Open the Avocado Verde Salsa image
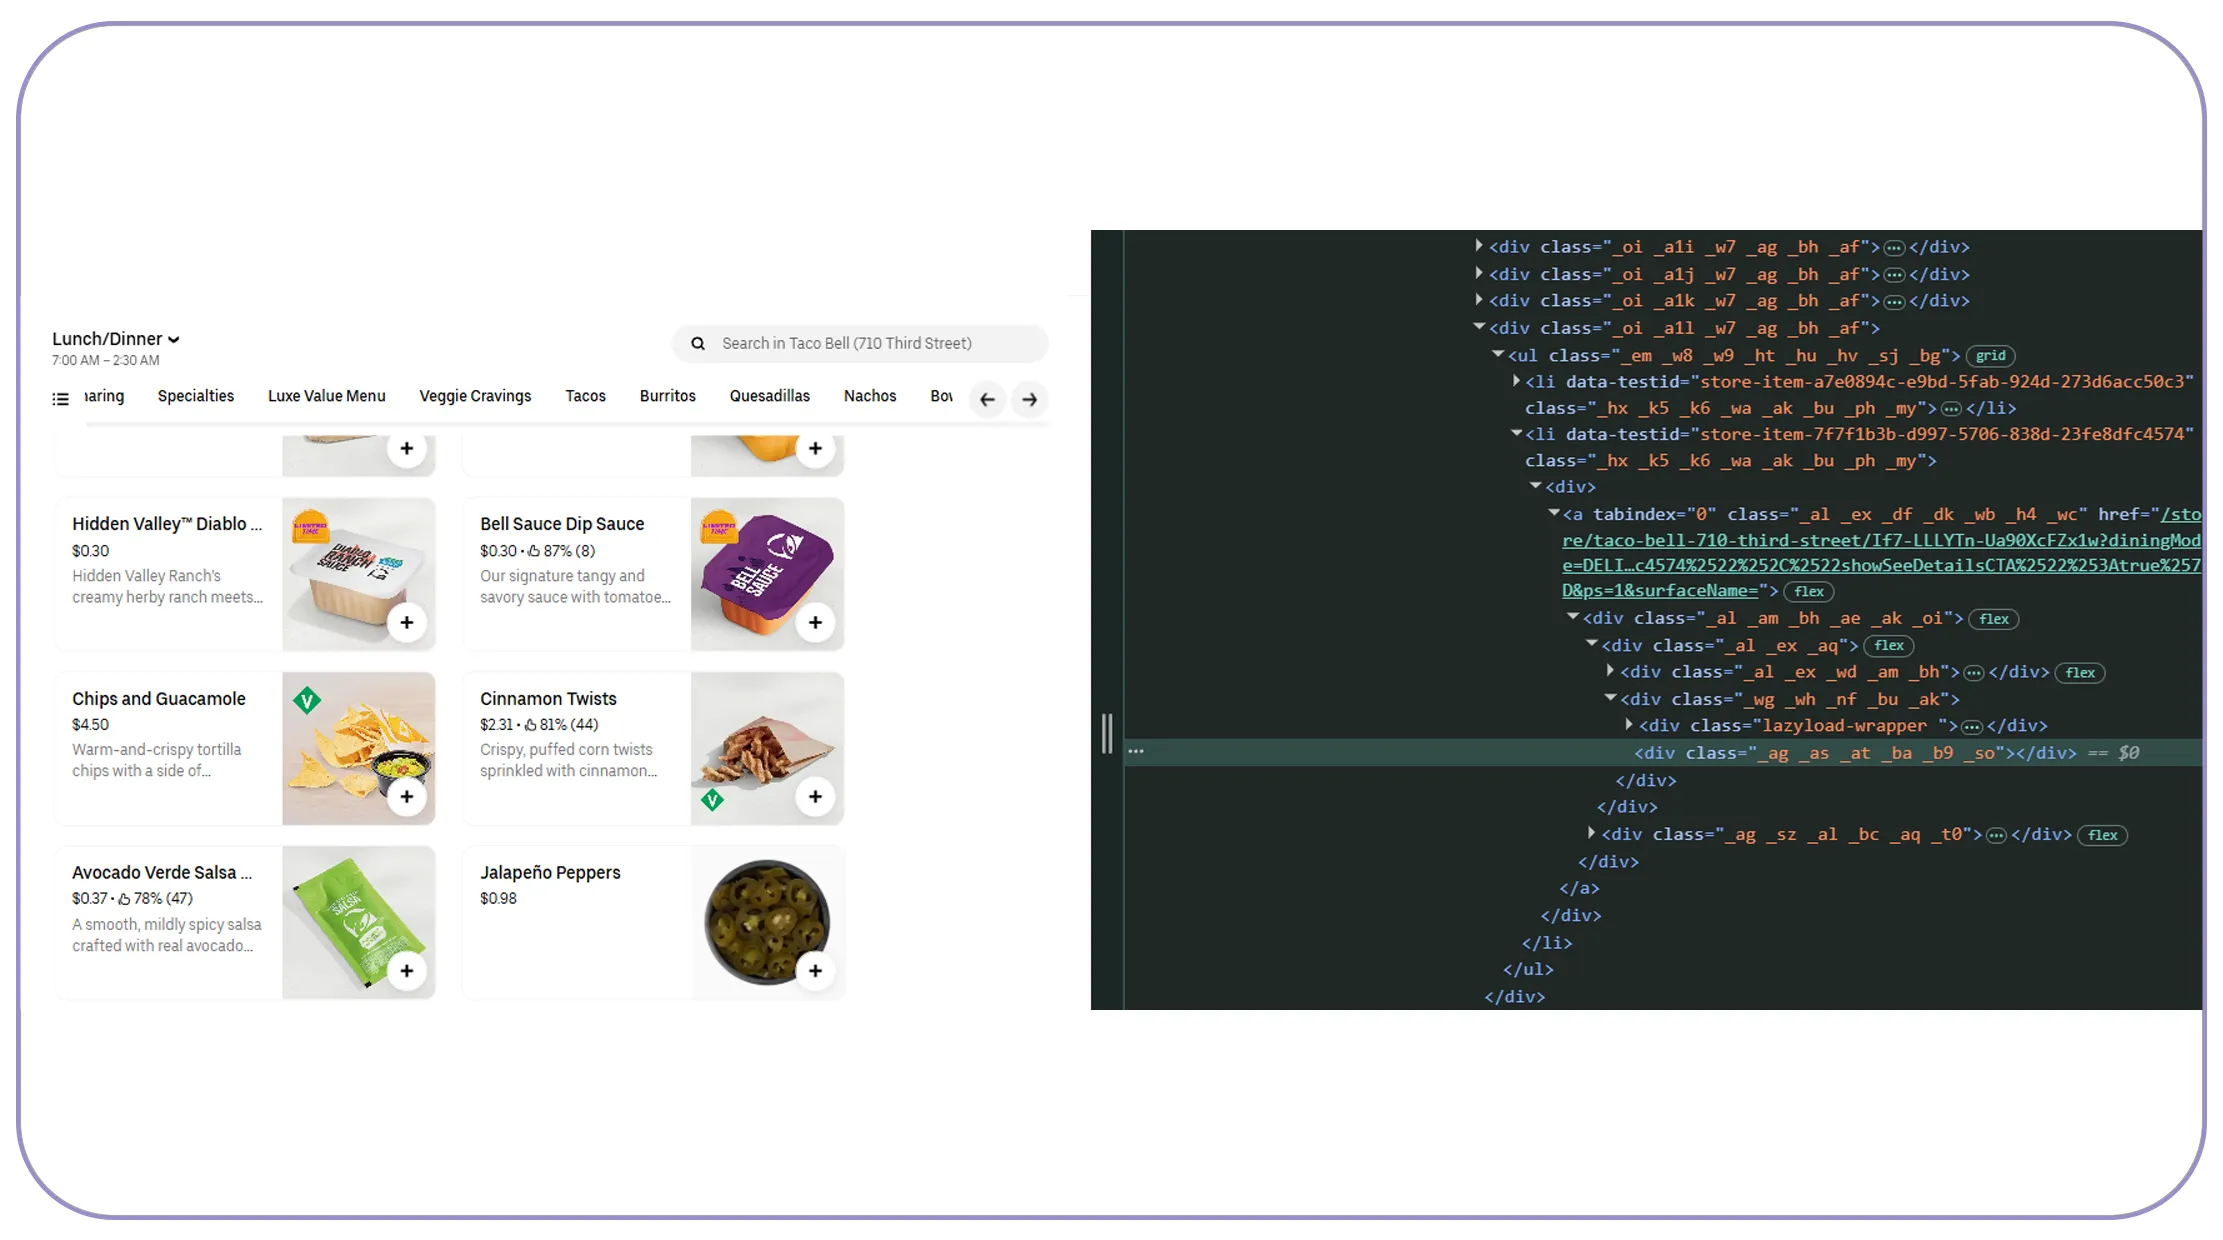 click(x=358, y=922)
